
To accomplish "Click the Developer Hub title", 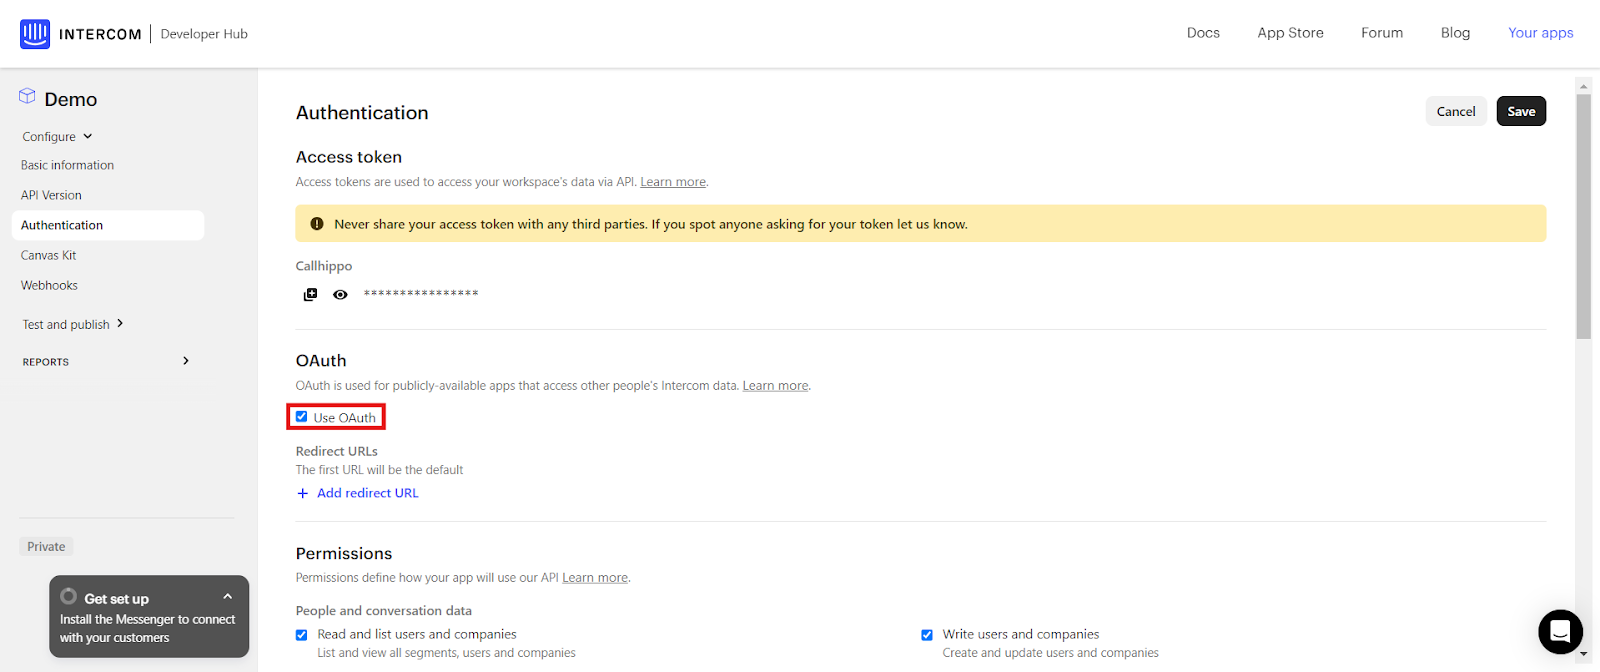I will 204,34.
